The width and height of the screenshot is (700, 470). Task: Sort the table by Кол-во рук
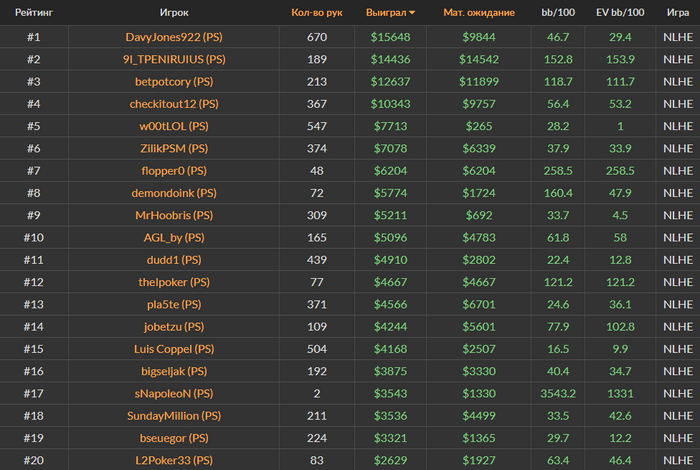(318, 13)
